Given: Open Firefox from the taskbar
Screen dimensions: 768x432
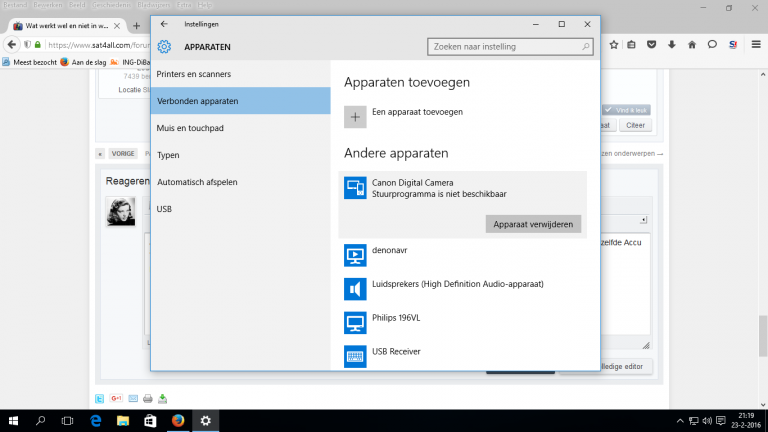Looking at the screenshot, I should point(178,421).
